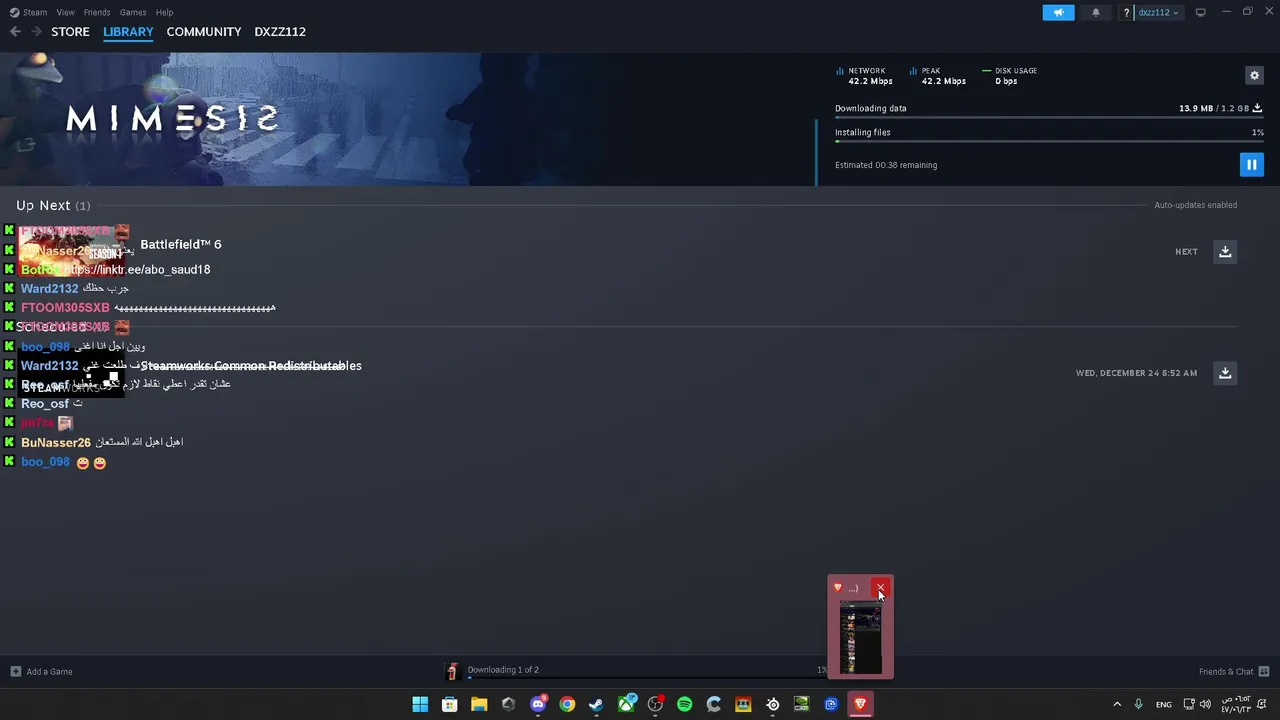This screenshot has height=720, width=1280.
Task: Open Friends & Chat
Action: tap(1234, 671)
